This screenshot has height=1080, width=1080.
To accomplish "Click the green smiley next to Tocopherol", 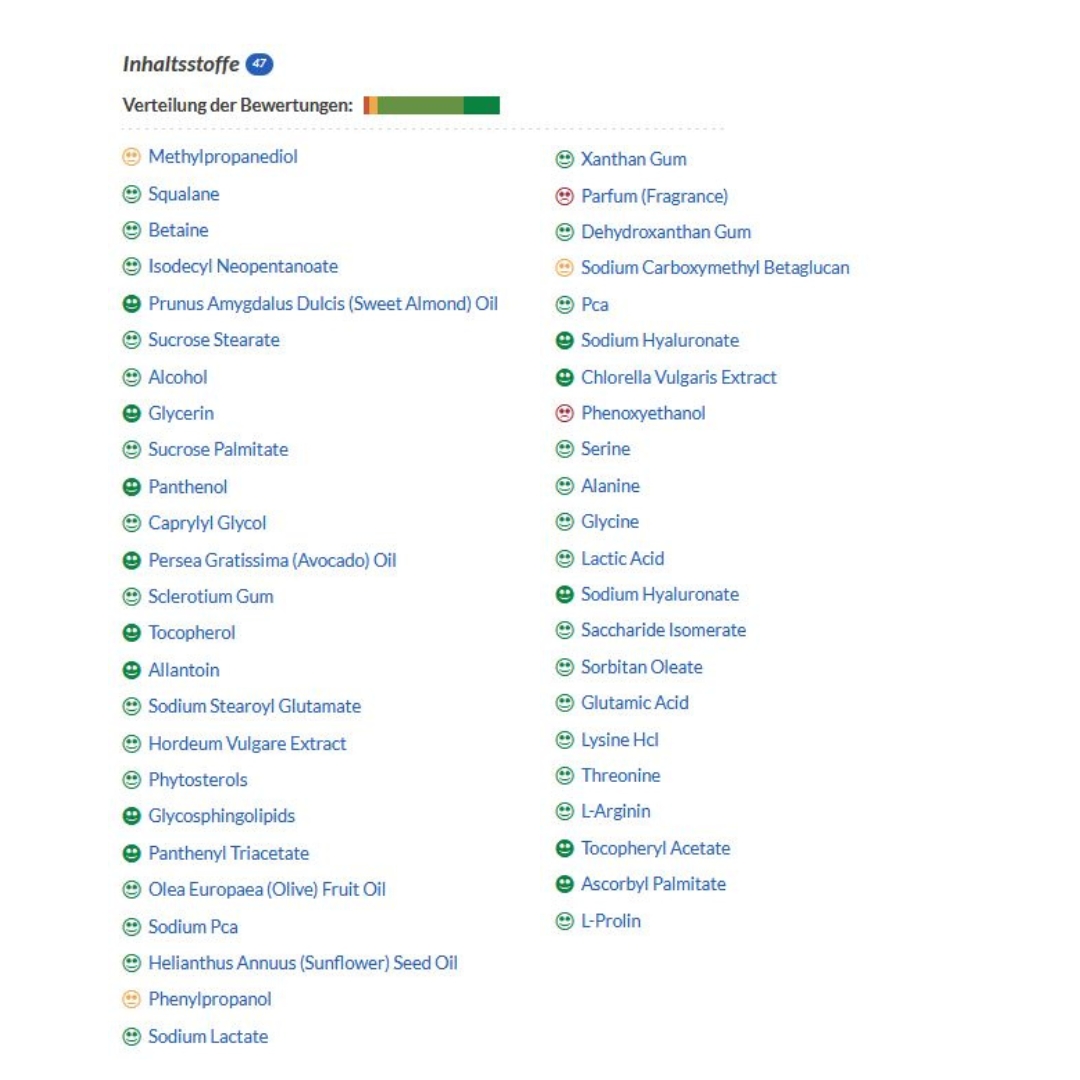I will [x=131, y=633].
